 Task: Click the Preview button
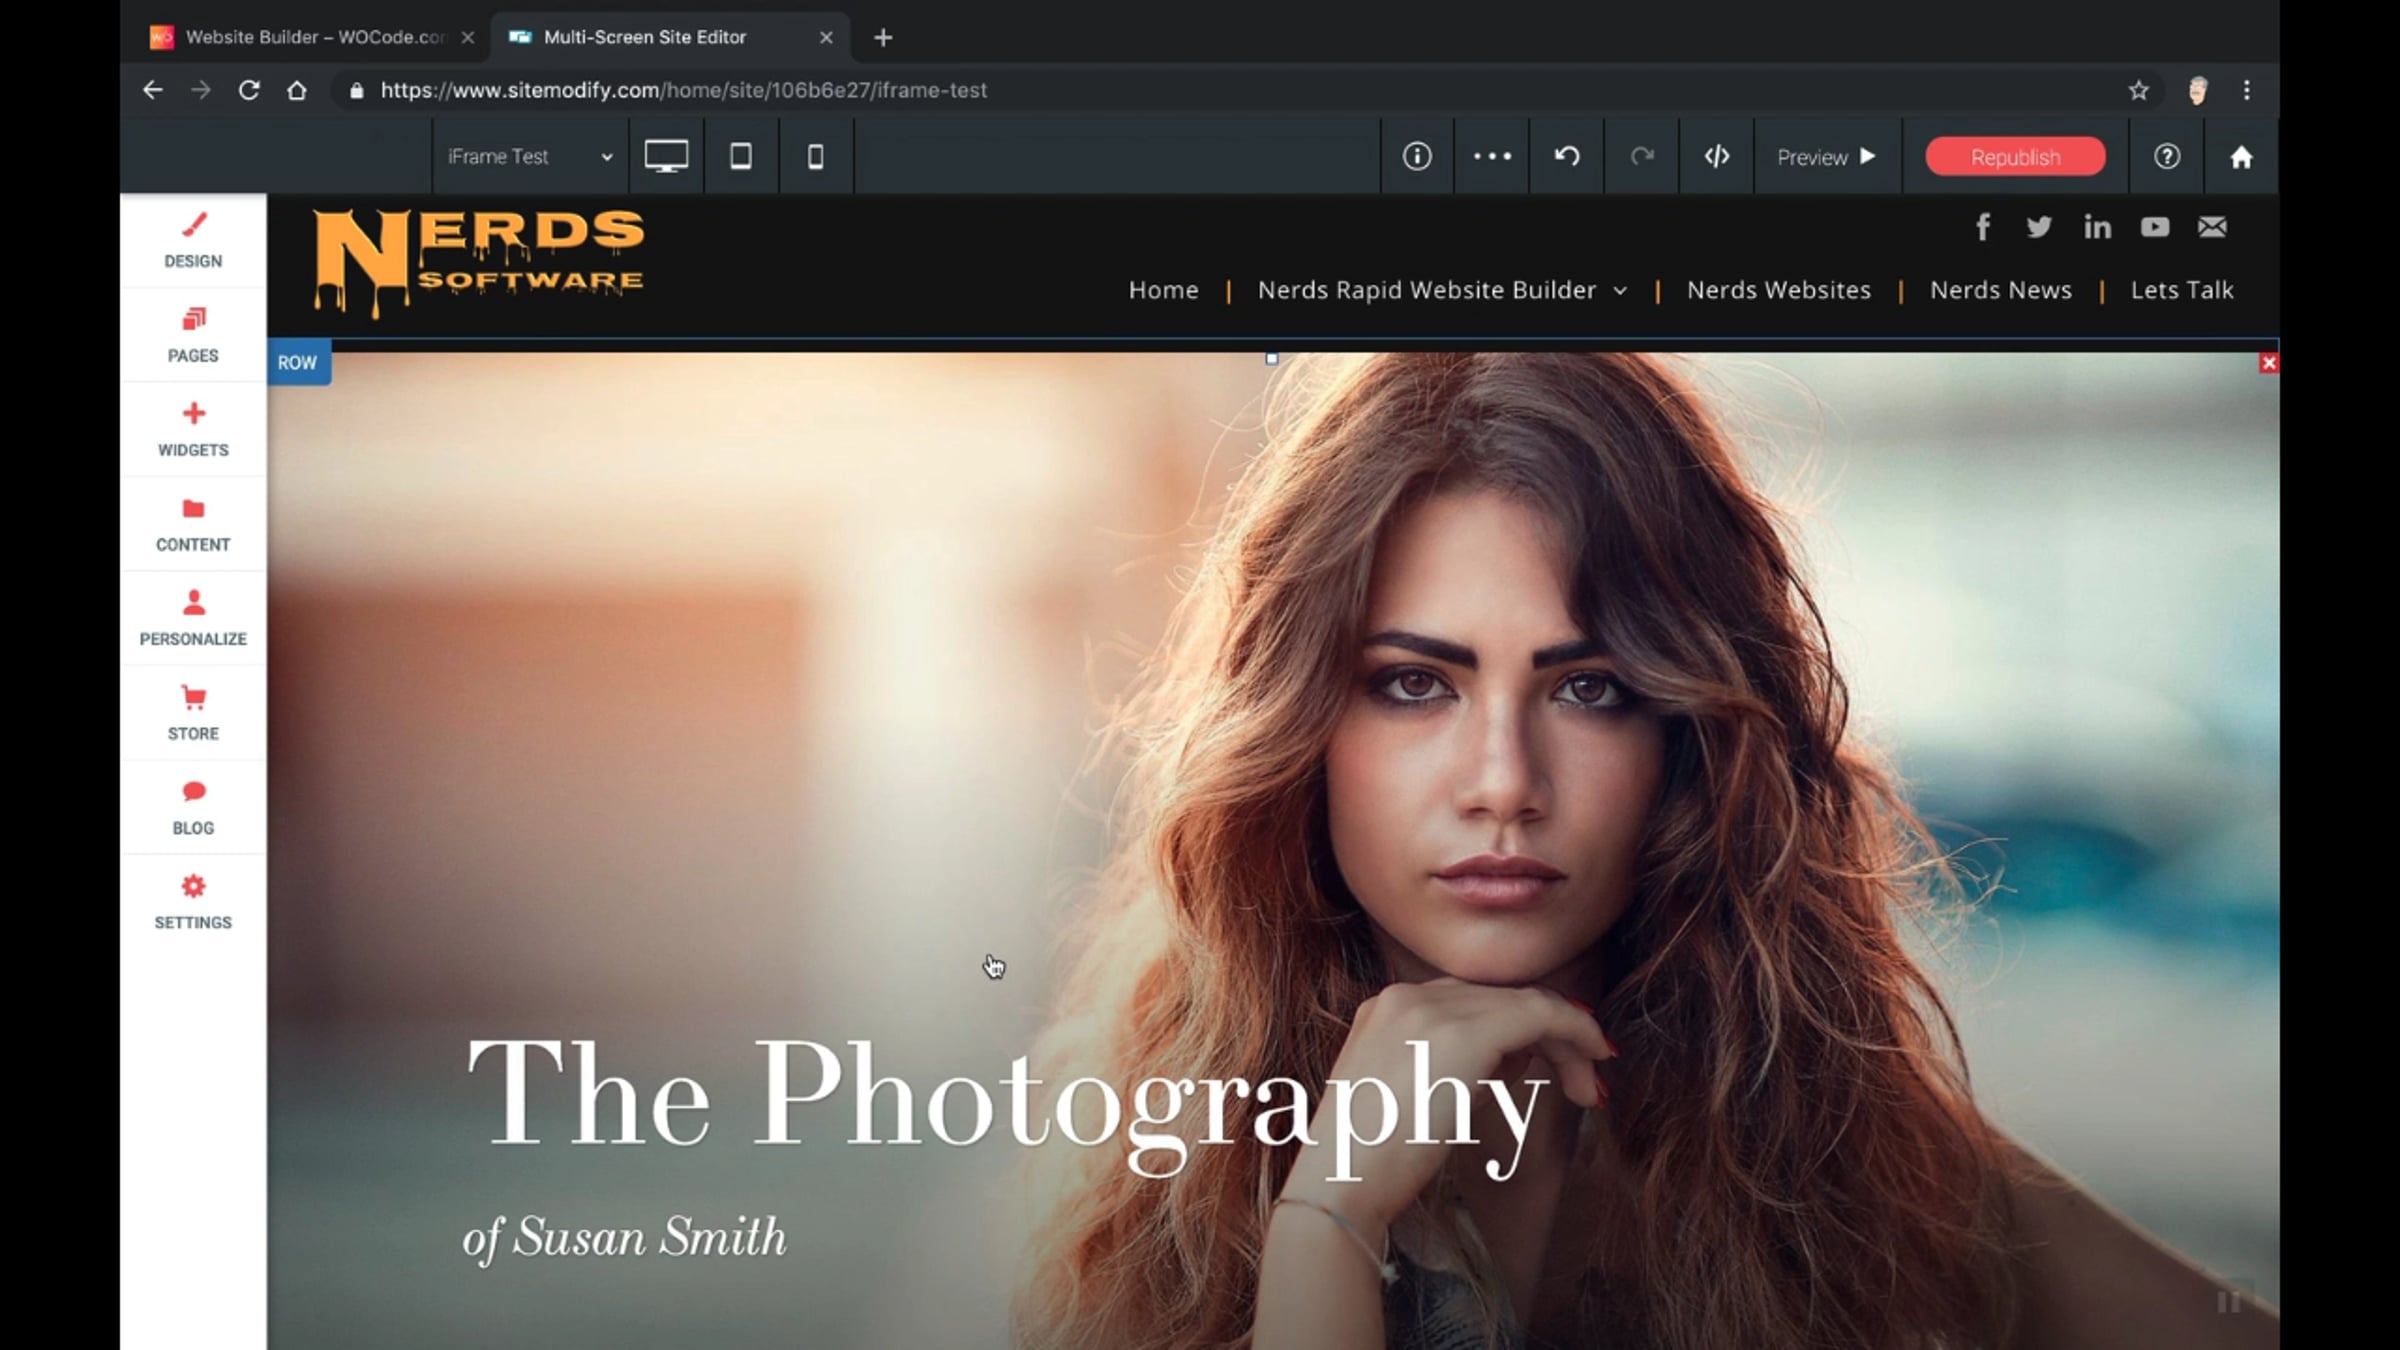[1826, 157]
